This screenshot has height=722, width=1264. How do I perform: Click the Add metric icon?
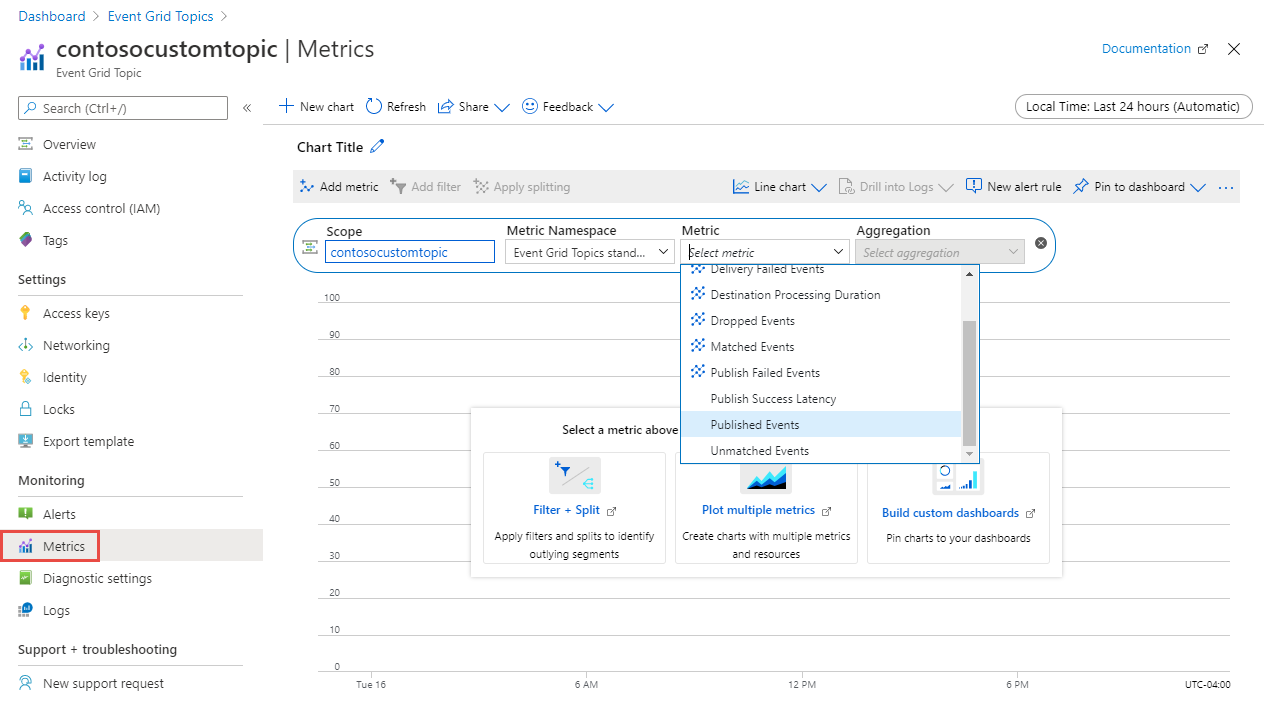(306, 186)
